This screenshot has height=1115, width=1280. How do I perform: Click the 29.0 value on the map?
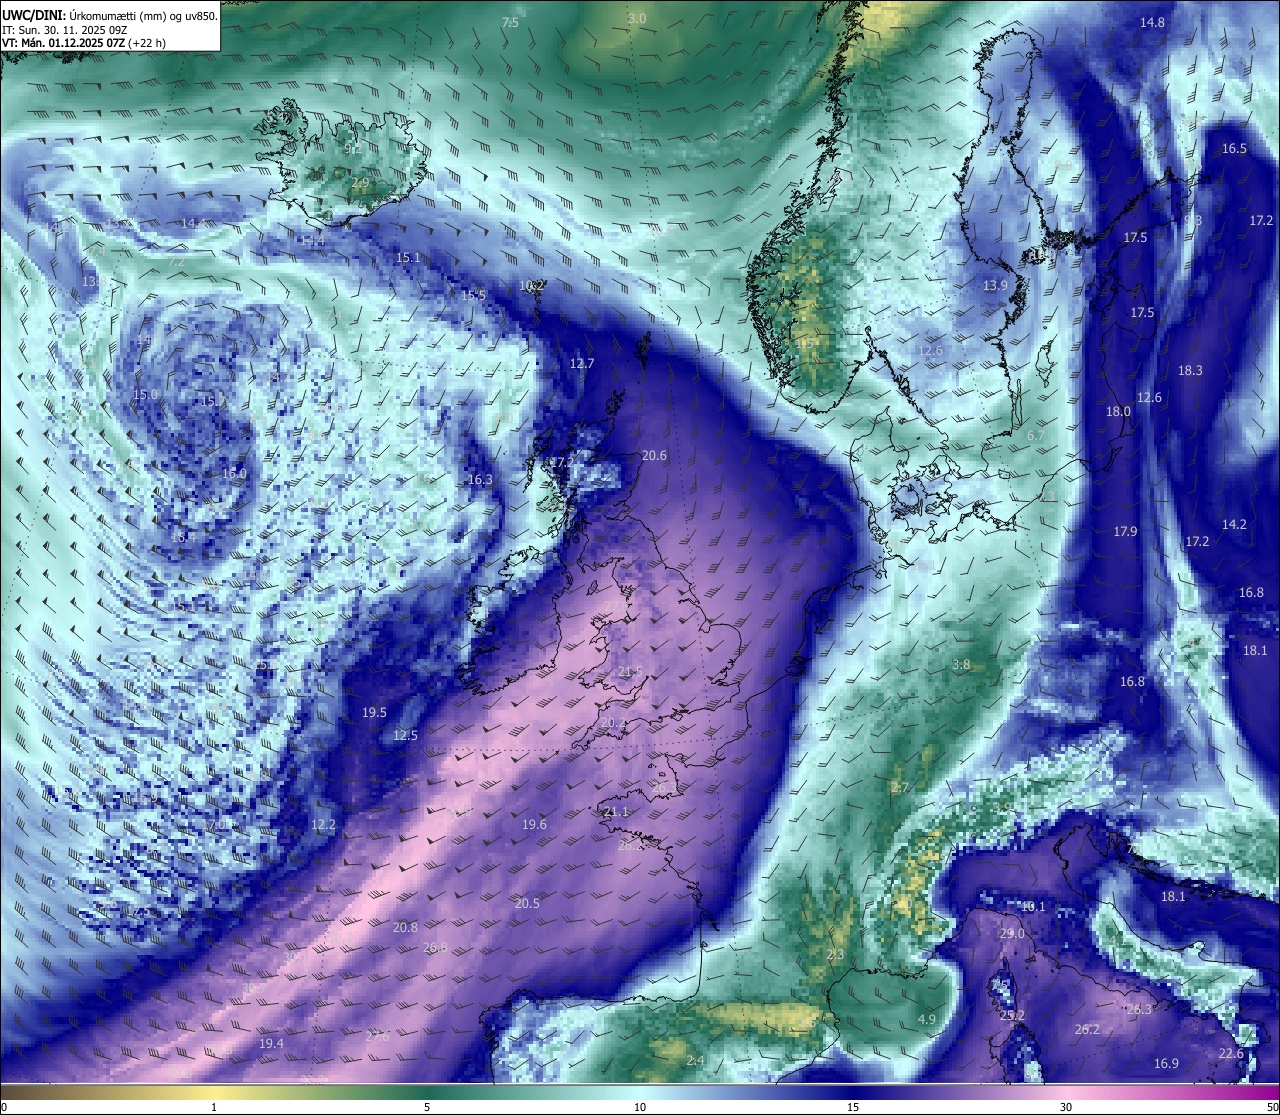pyautogui.click(x=1012, y=933)
